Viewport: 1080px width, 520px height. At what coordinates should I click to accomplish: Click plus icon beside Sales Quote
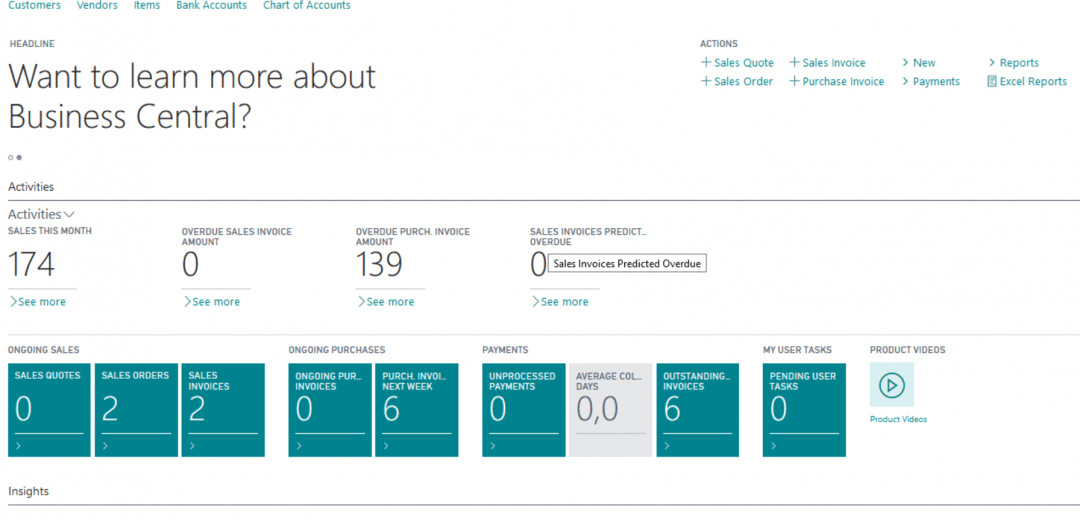tap(706, 63)
